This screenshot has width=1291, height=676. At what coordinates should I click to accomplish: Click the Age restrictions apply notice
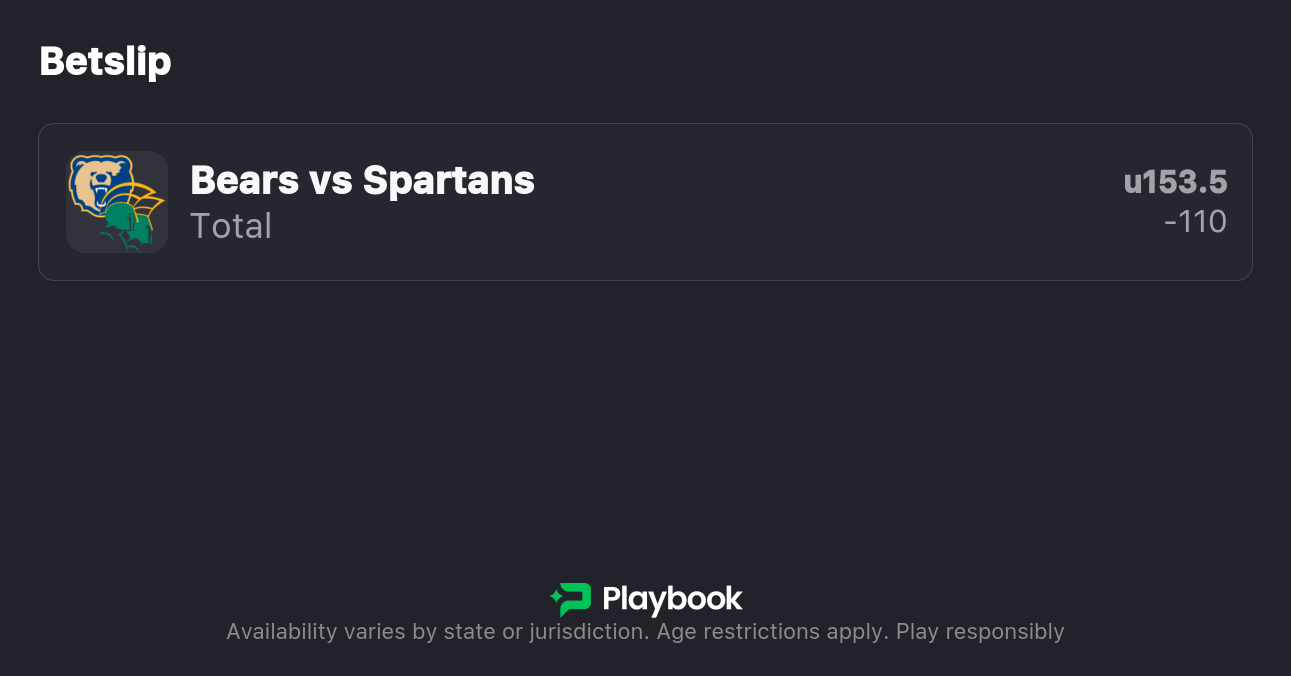(x=772, y=632)
